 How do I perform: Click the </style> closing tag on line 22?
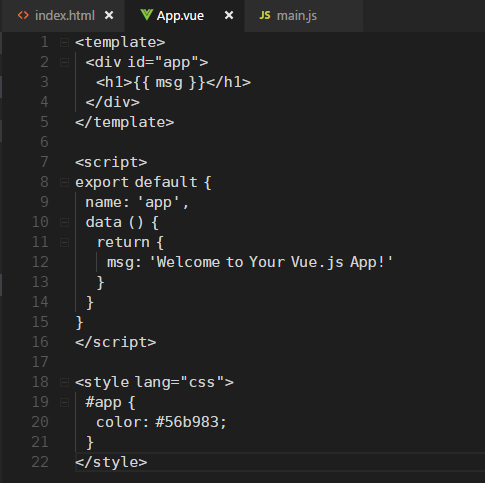[111, 462]
